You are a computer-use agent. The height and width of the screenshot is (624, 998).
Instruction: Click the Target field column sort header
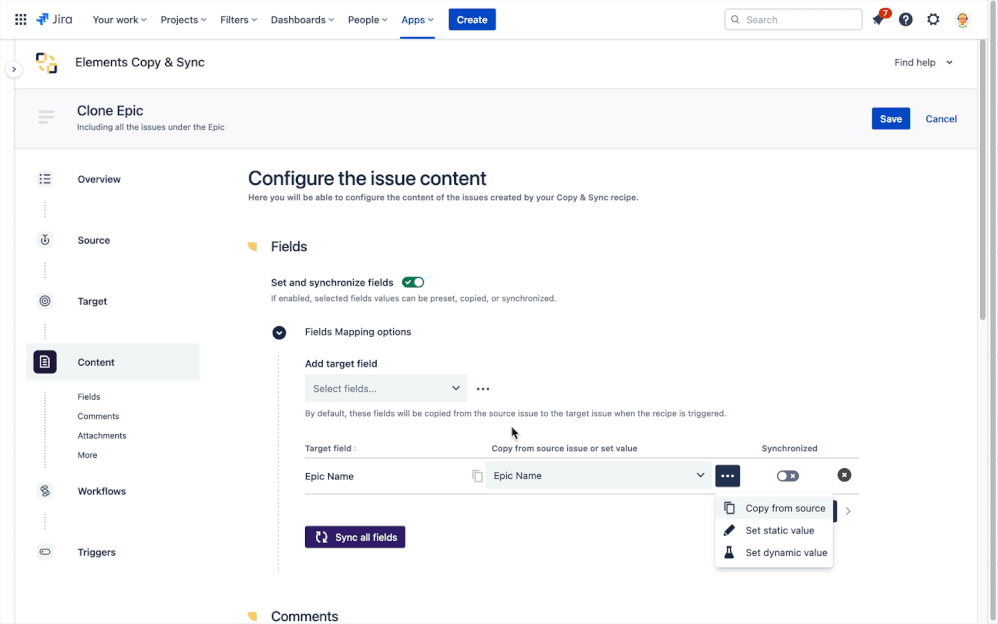tap(330, 448)
